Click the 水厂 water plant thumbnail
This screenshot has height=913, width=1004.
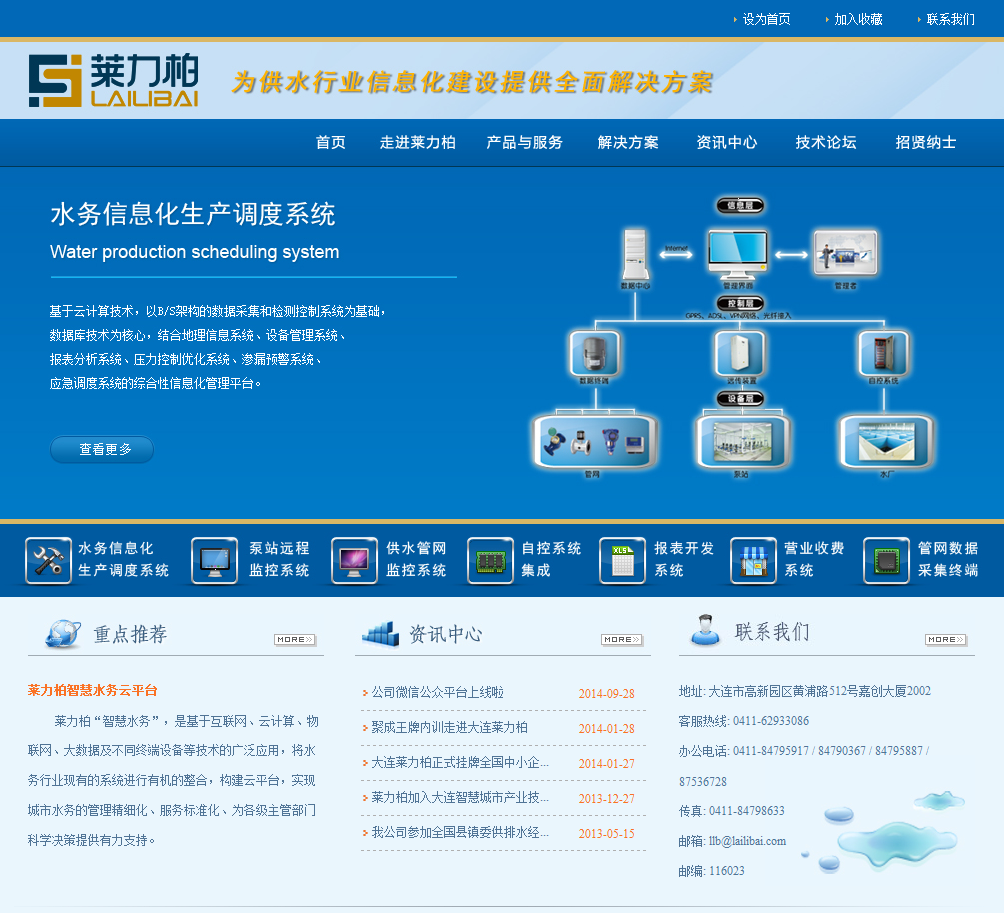pyautogui.click(x=886, y=441)
